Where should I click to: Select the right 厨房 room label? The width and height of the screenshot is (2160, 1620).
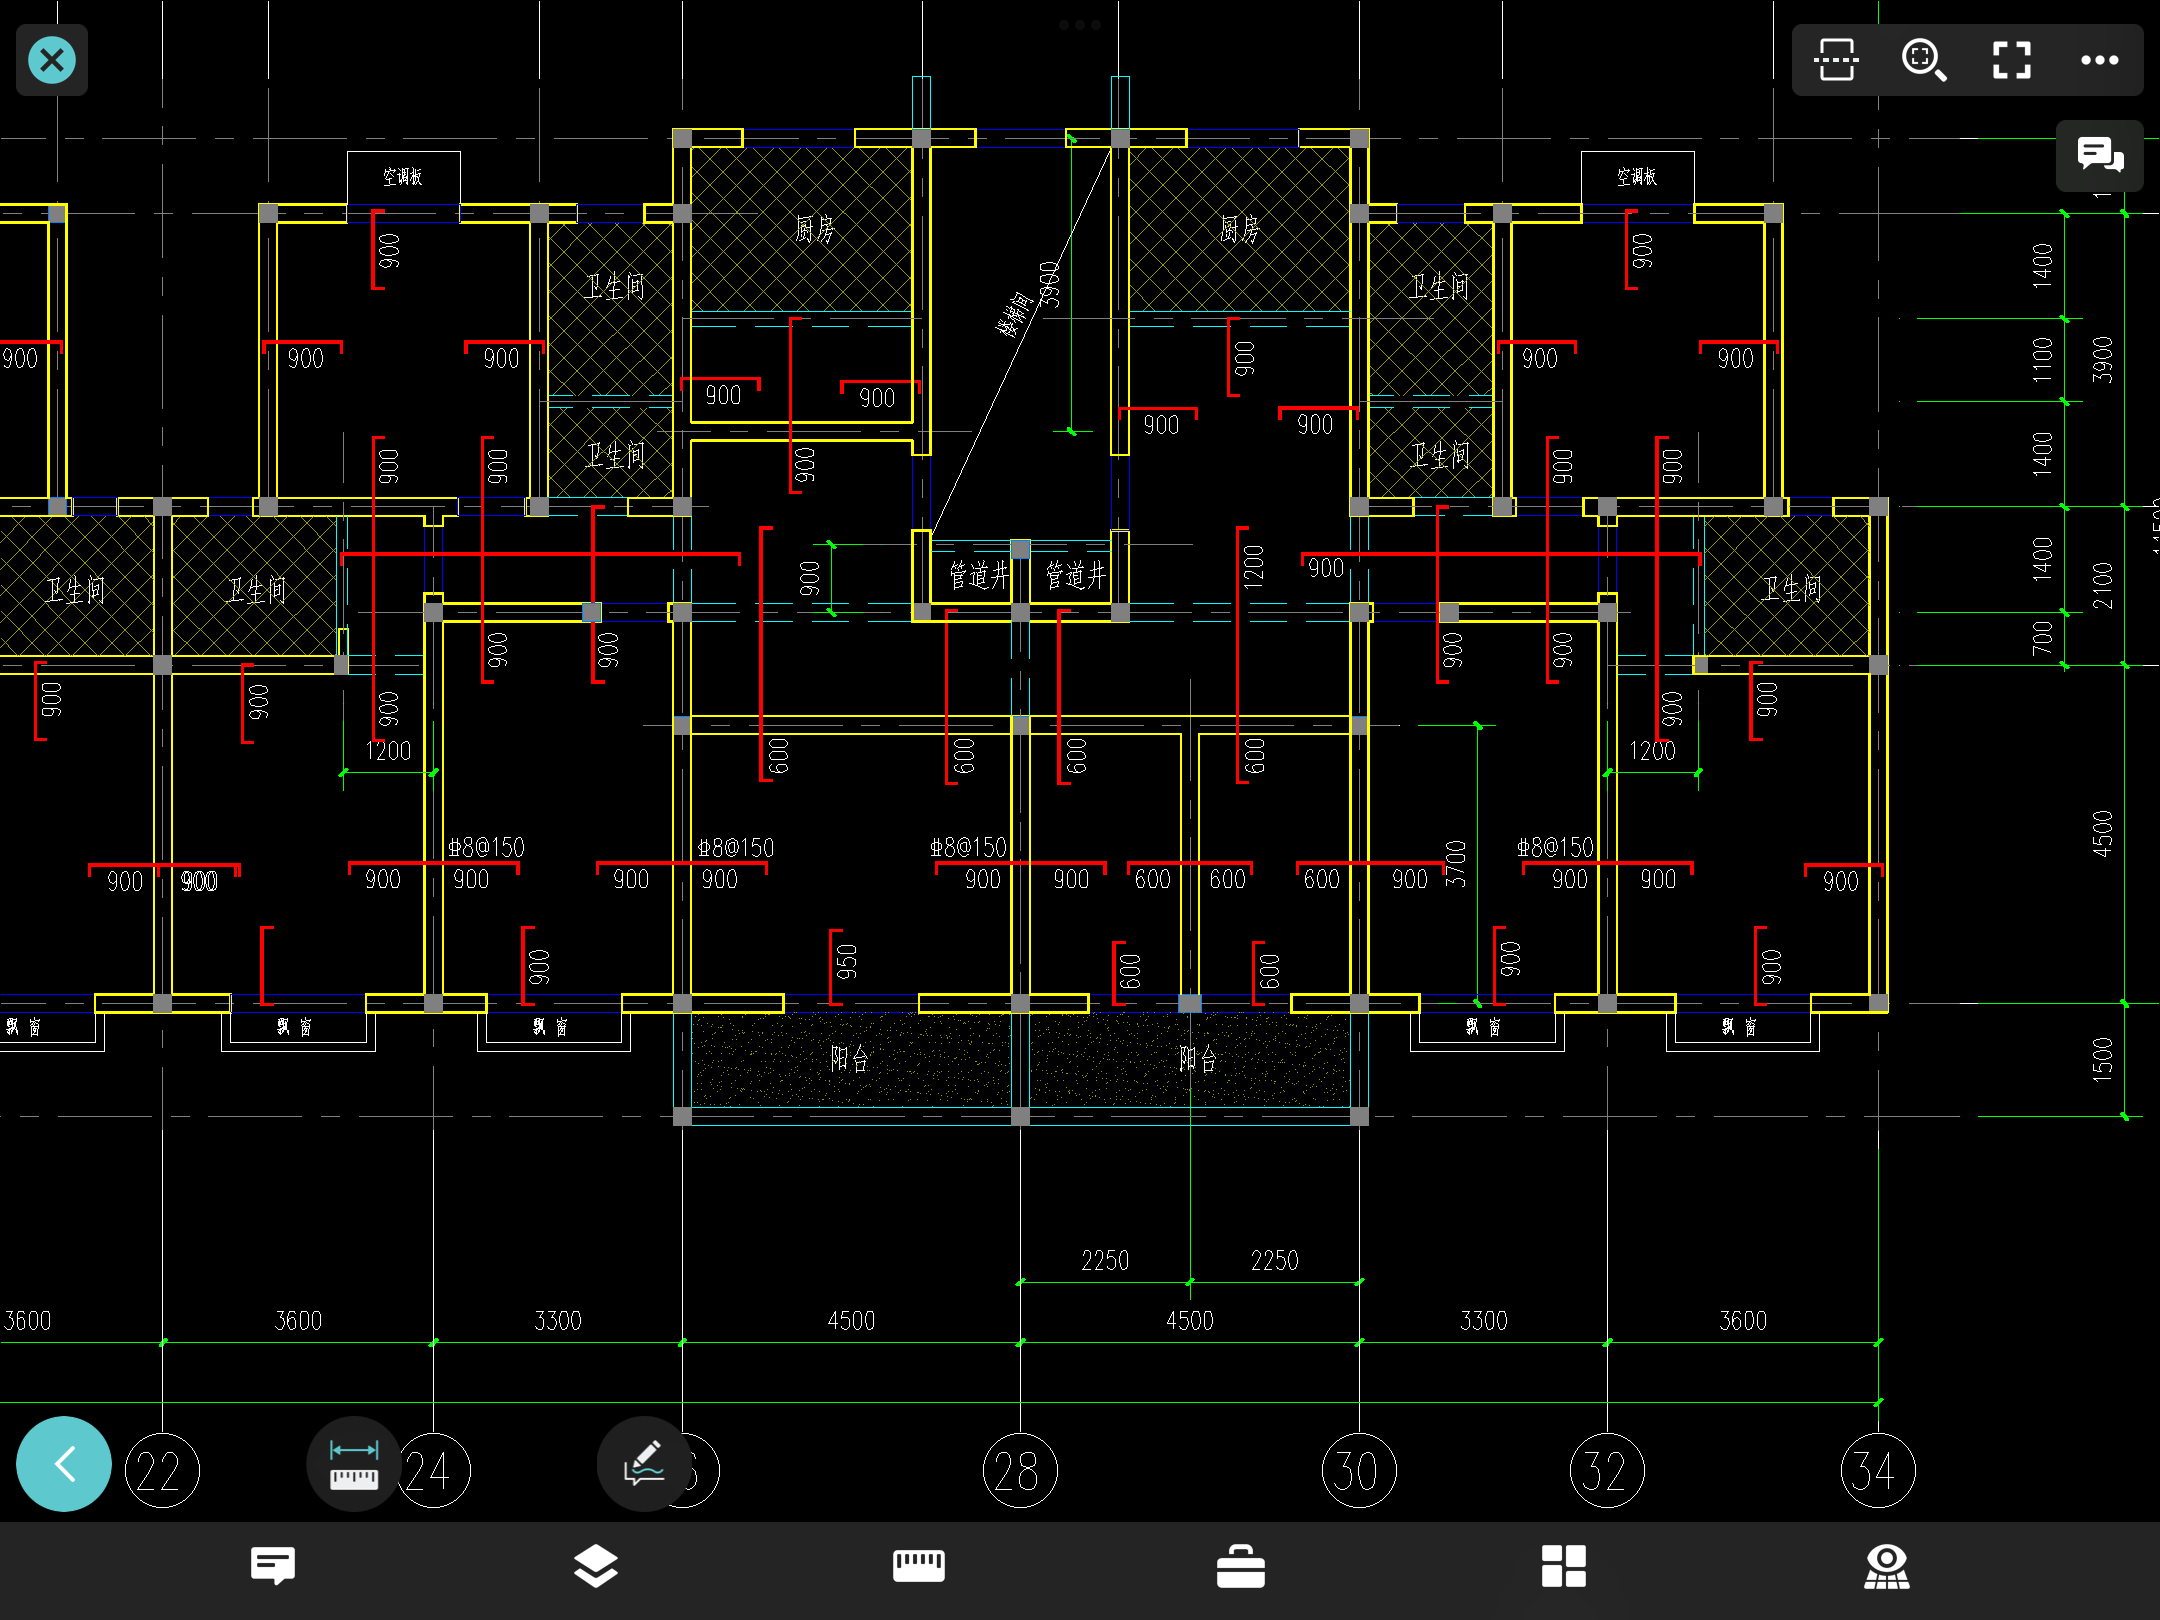click(x=1240, y=230)
